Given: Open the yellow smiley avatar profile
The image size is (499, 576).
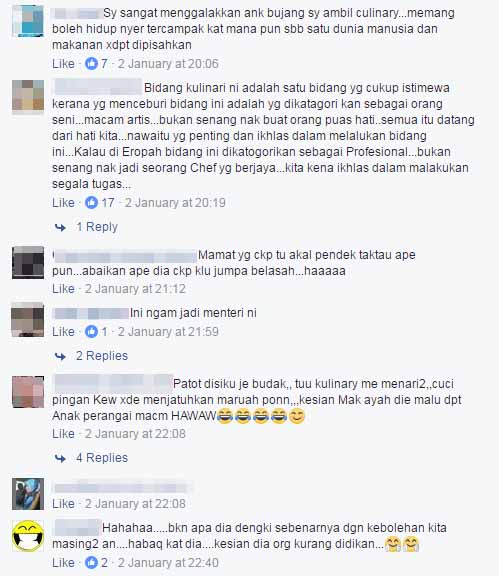Looking at the screenshot, I should click(28, 536).
